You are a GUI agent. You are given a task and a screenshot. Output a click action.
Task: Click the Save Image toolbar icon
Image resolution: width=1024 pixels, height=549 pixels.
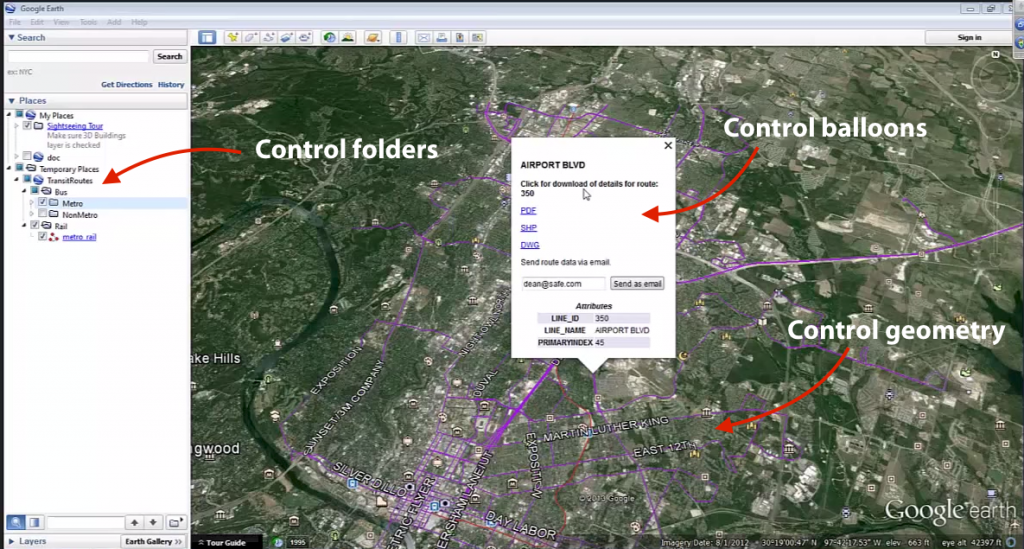[x=460, y=38]
